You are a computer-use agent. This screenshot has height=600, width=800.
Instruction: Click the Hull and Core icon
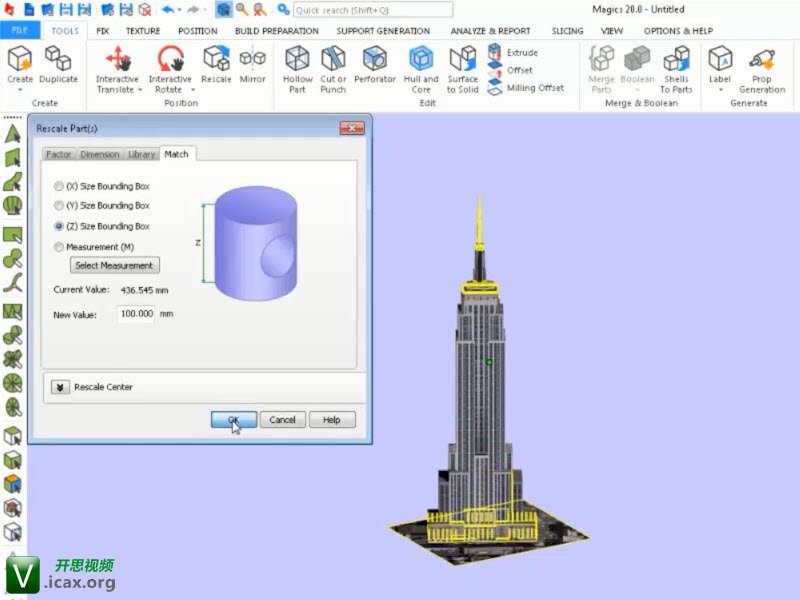point(421,58)
